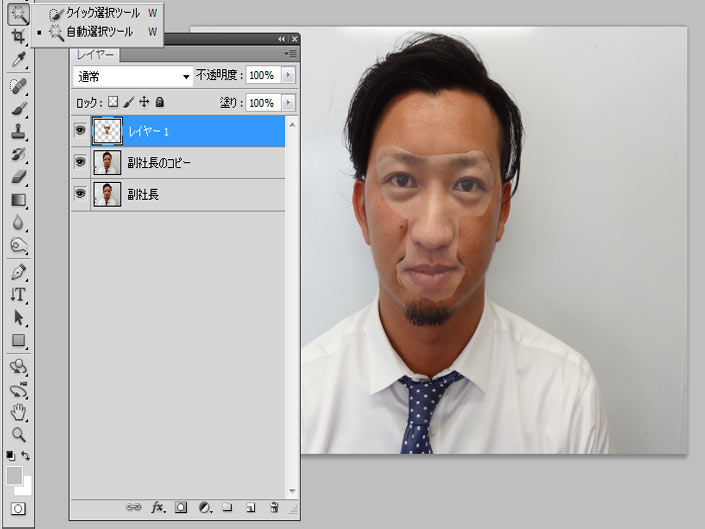Hide the 副社長のコピー layer
The height and width of the screenshot is (529, 705).
click(79, 162)
